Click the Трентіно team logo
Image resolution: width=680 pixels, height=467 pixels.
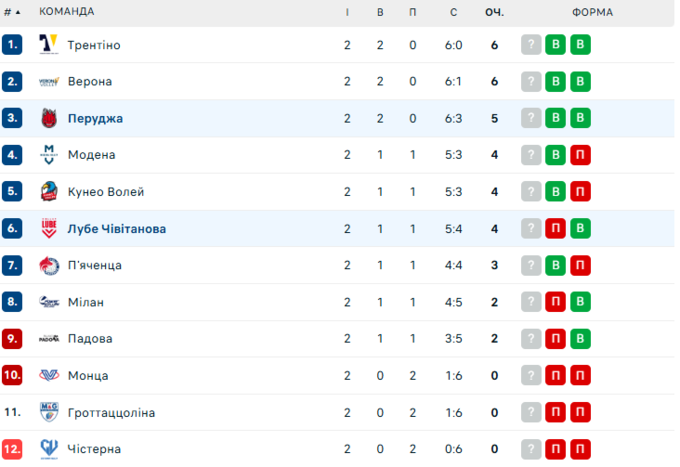tap(48, 45)
